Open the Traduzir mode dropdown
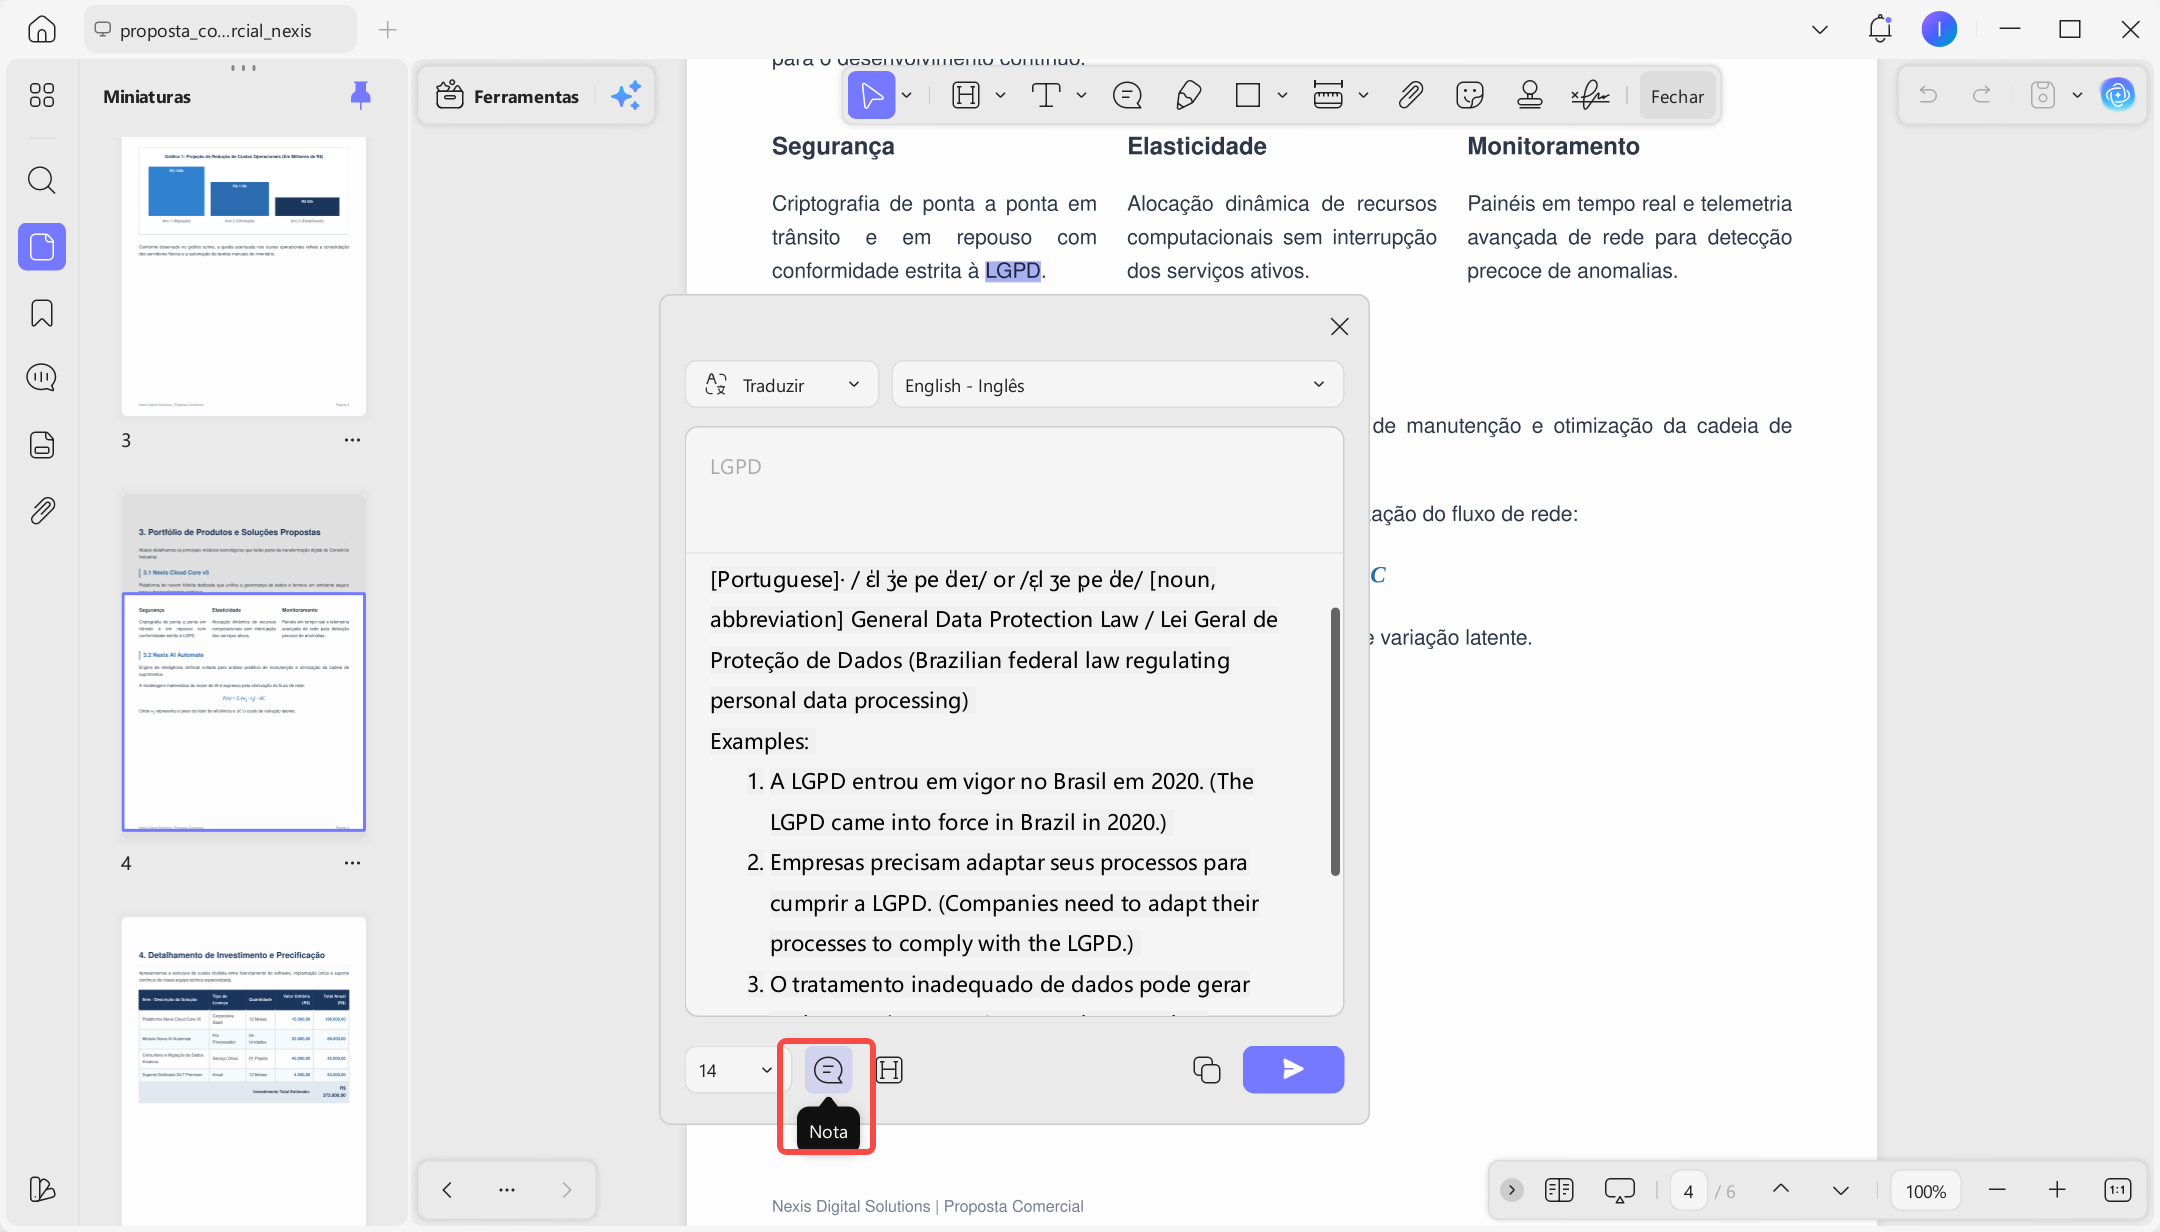 [782, 385]
